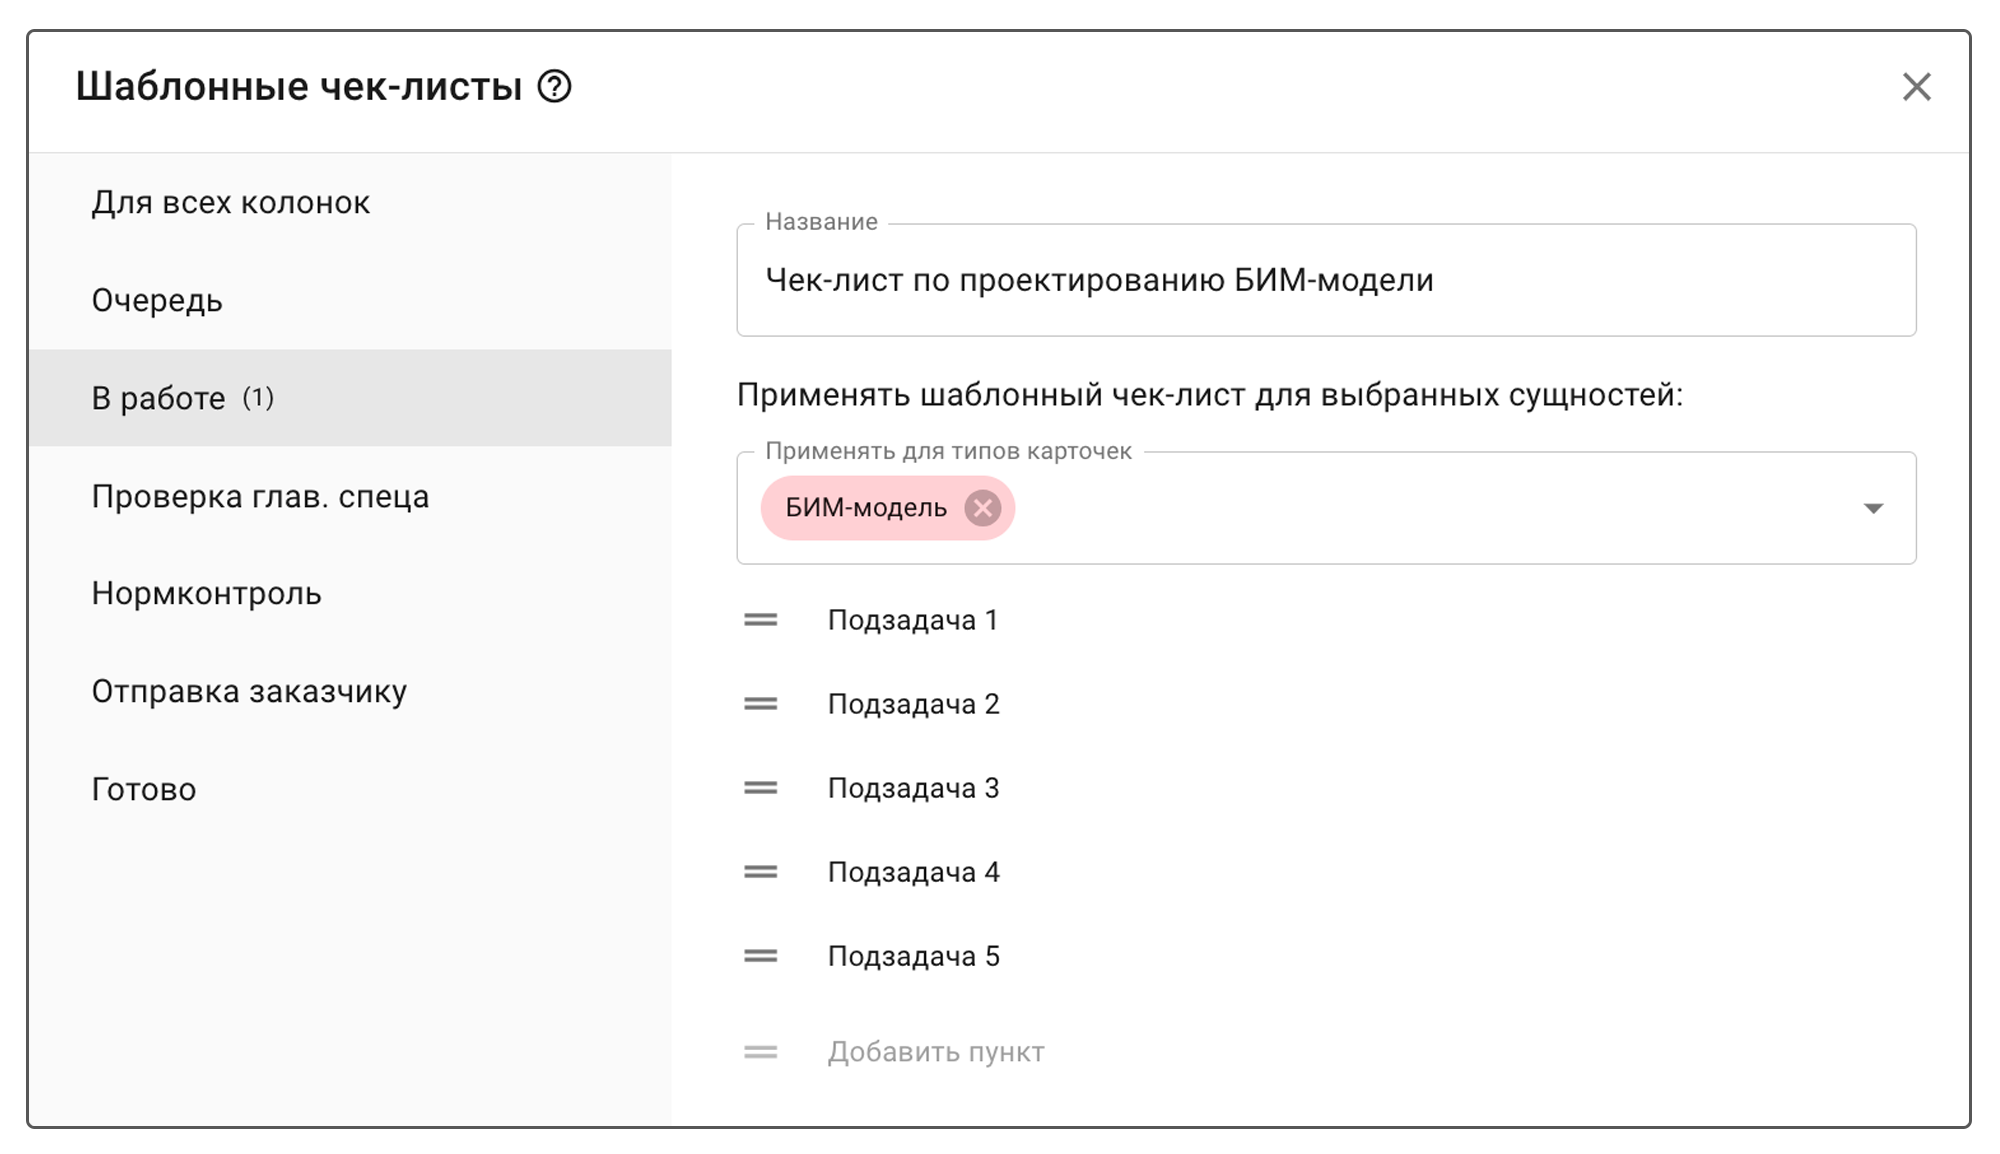
Task: Open the Проверка глав. спеца tab
Action: click(x=350, y=496)
